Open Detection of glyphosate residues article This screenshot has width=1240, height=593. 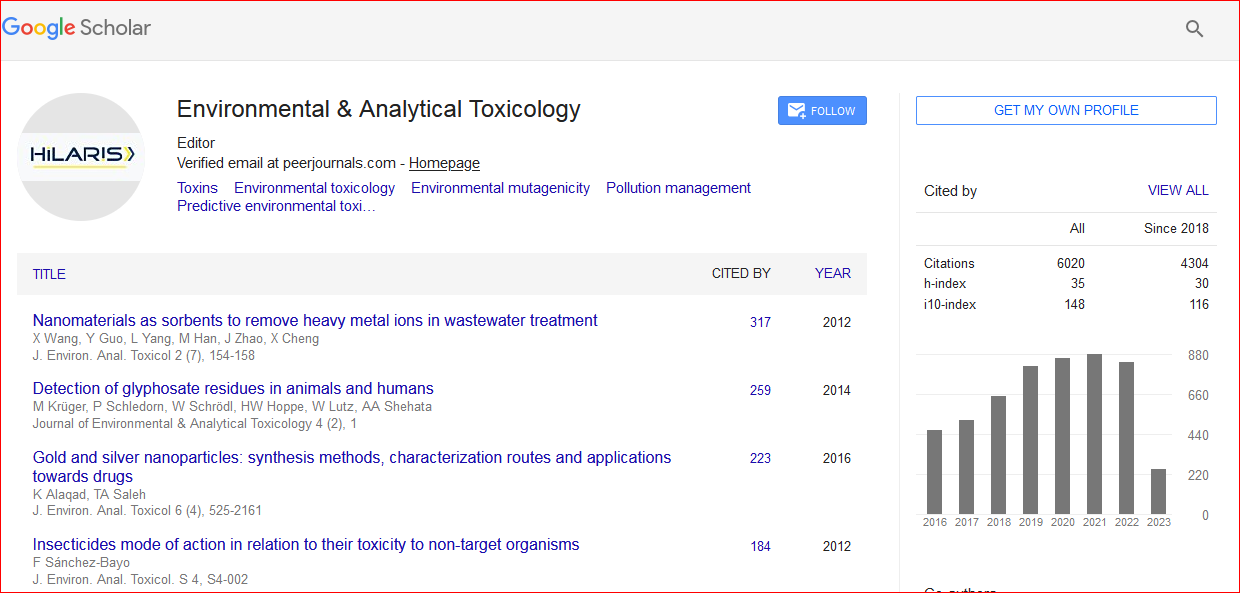[x=233, y=389]
